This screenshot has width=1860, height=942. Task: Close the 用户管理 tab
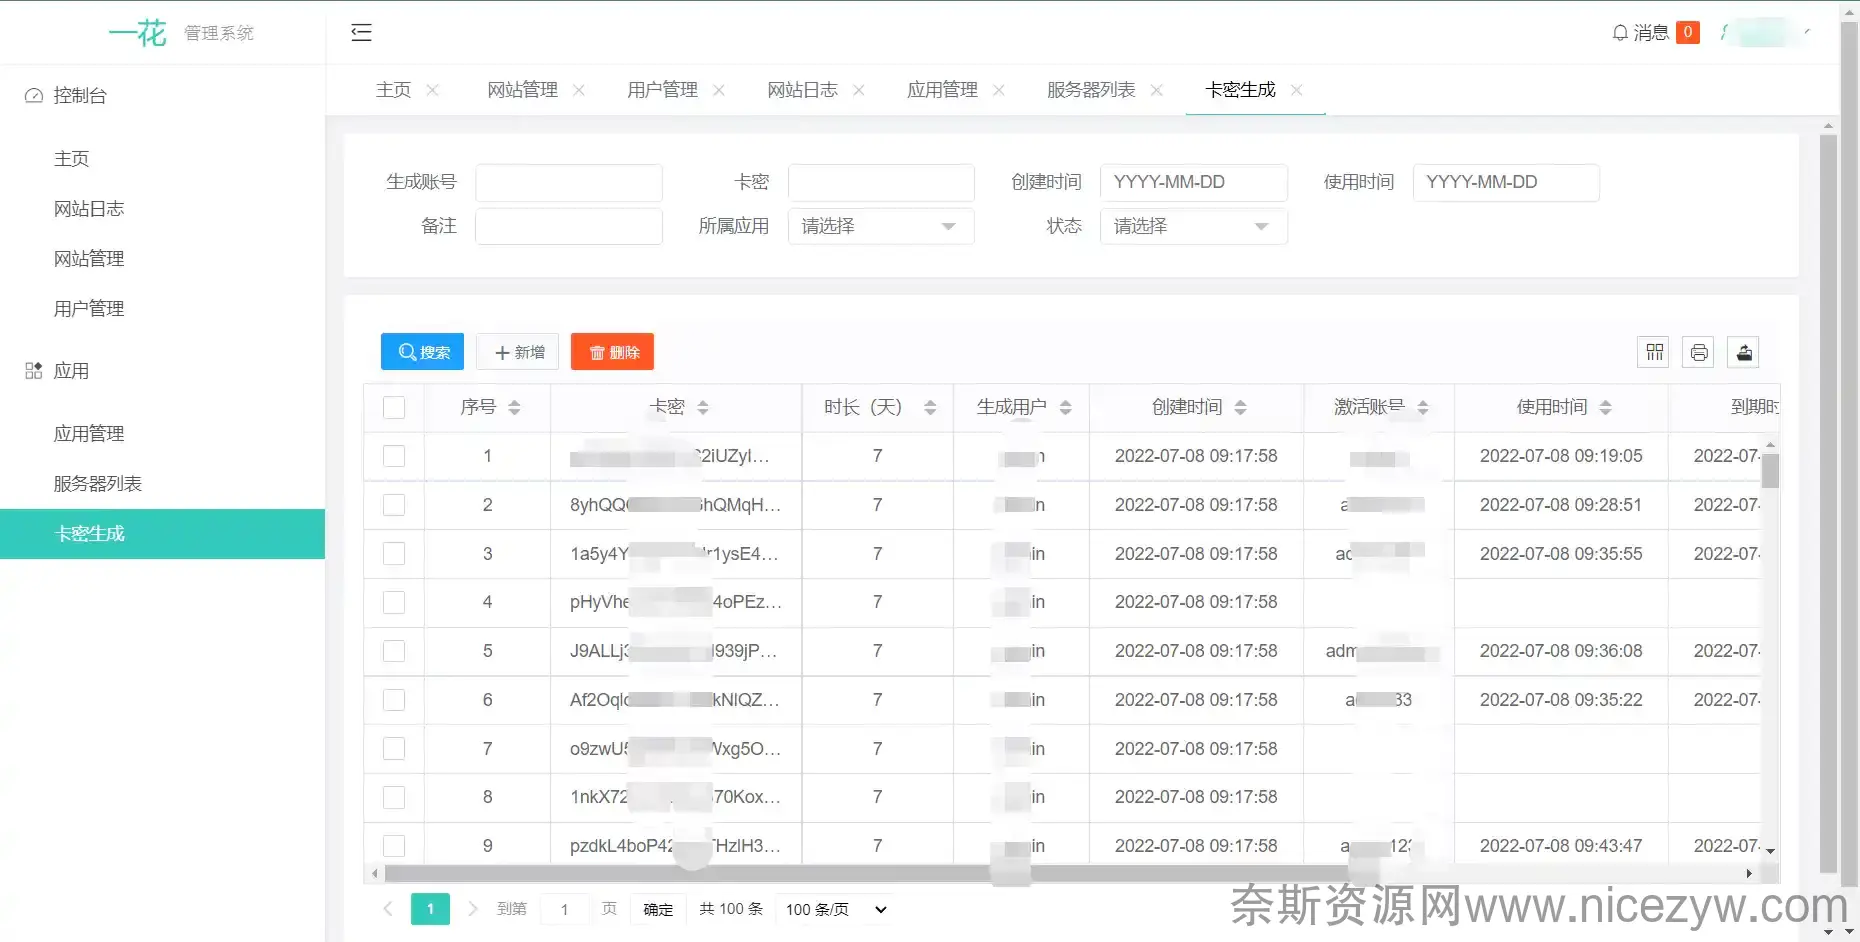click(x=719, y=90)
